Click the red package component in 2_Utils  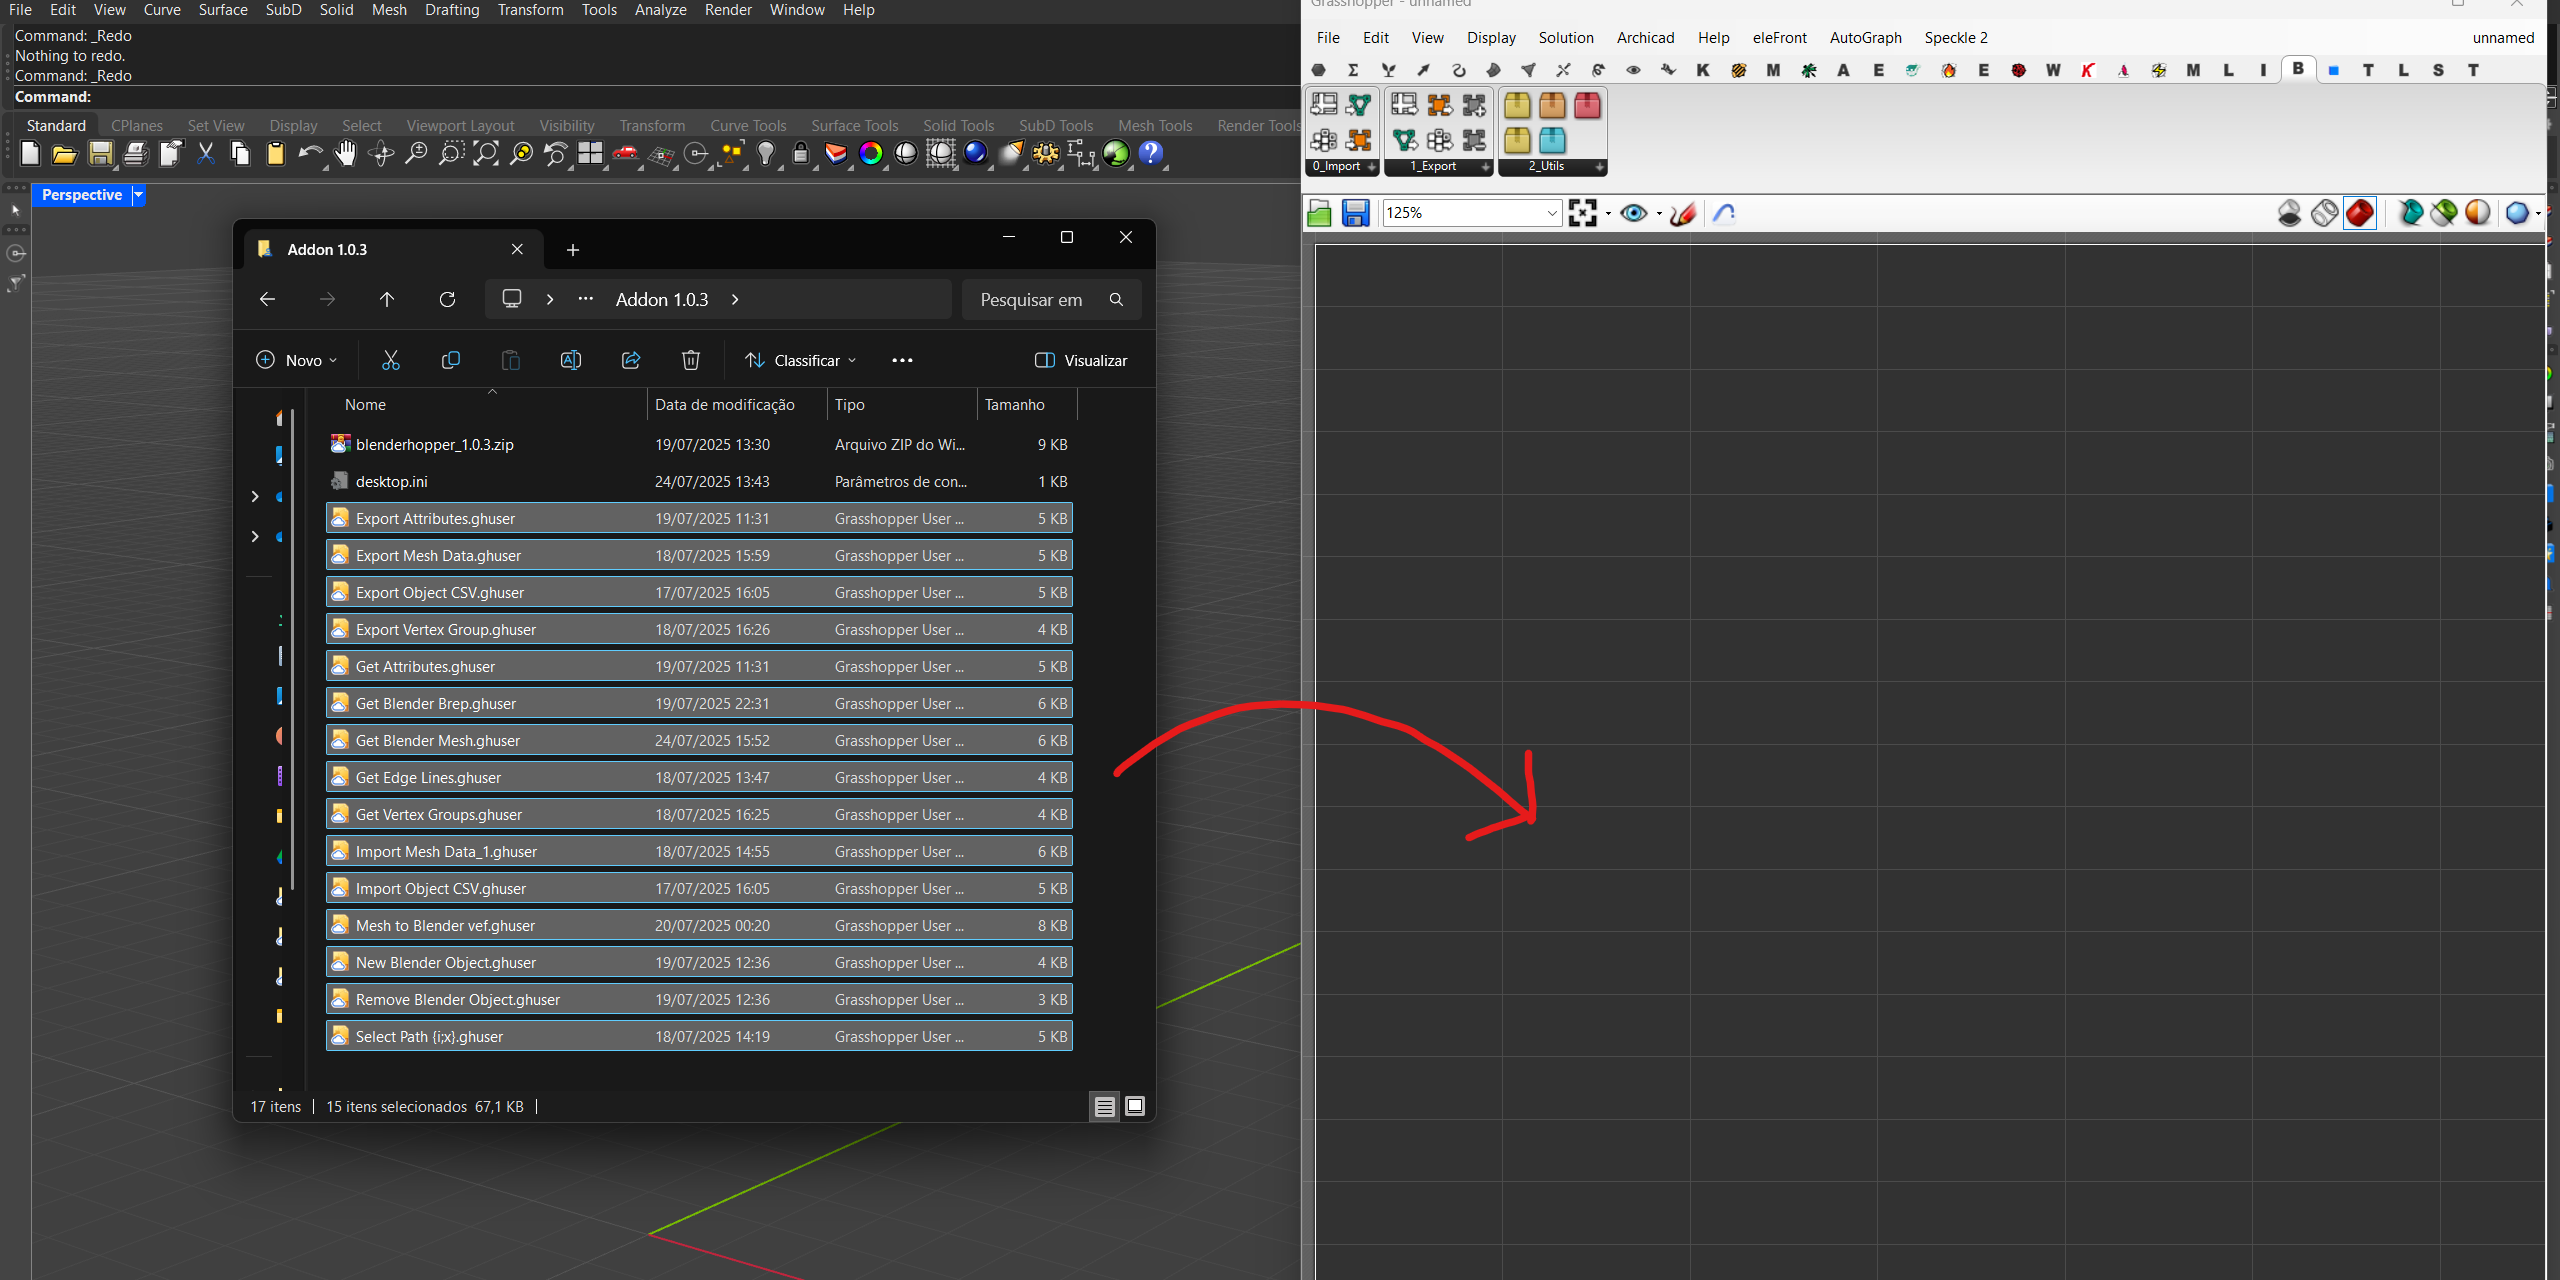click(x=1587, y=106)
